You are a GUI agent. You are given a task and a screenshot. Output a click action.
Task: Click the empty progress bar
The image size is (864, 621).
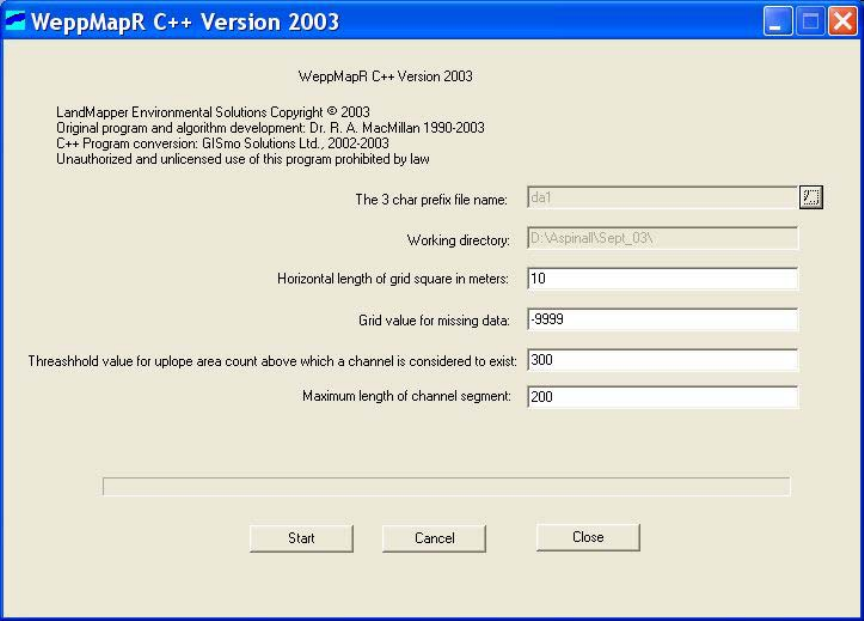[446, 487]
